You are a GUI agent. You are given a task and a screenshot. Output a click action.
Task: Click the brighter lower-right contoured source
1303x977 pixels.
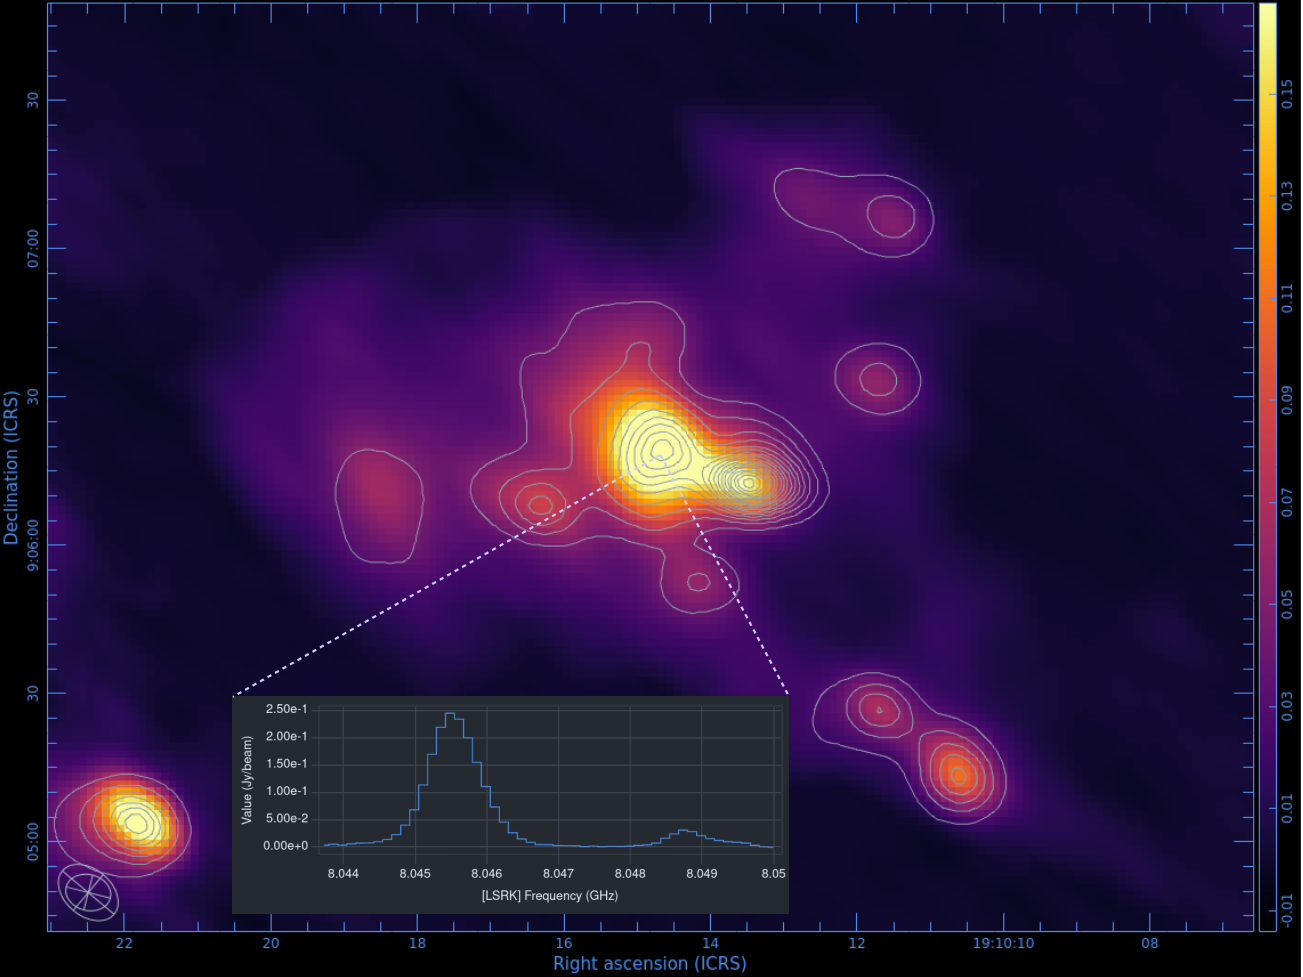tap(957, 774)
